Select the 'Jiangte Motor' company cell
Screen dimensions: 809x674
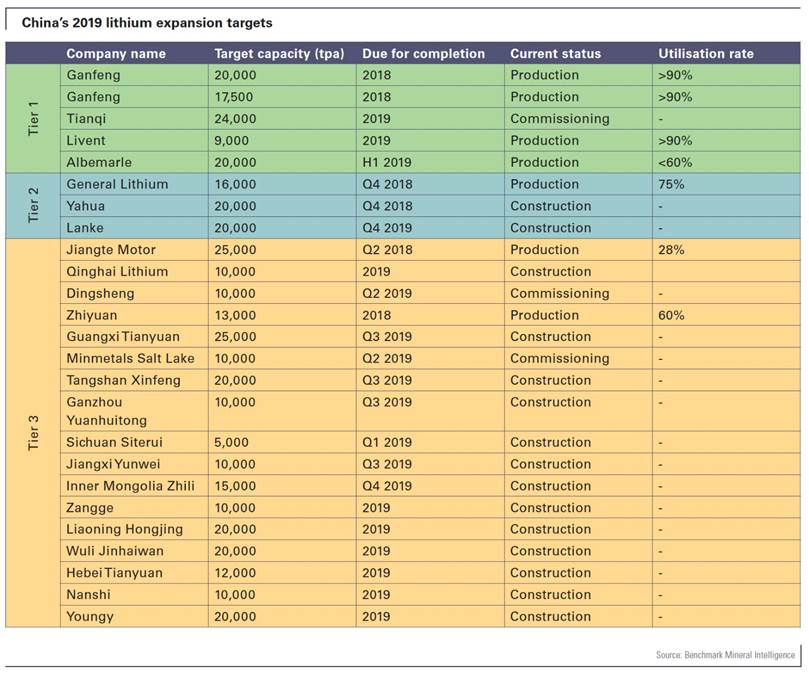tap(111, 250)
